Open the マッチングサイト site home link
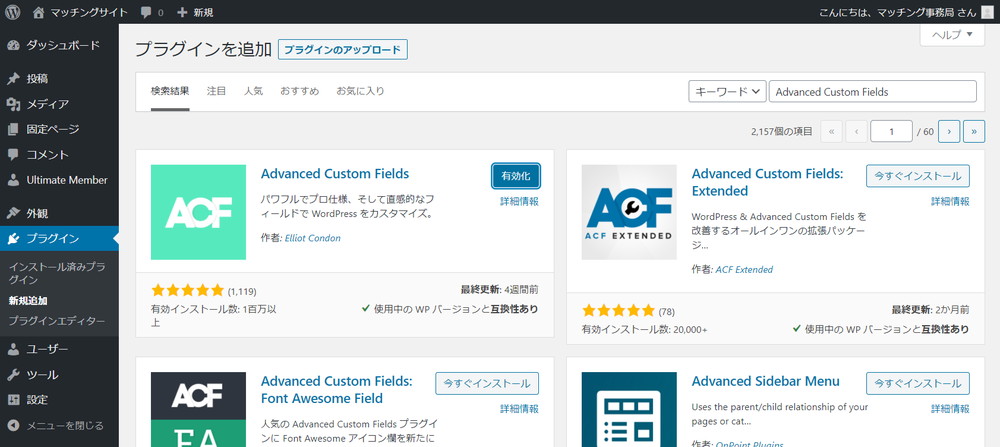Screen dimensions: 1000x447 (x=80, y=12)
